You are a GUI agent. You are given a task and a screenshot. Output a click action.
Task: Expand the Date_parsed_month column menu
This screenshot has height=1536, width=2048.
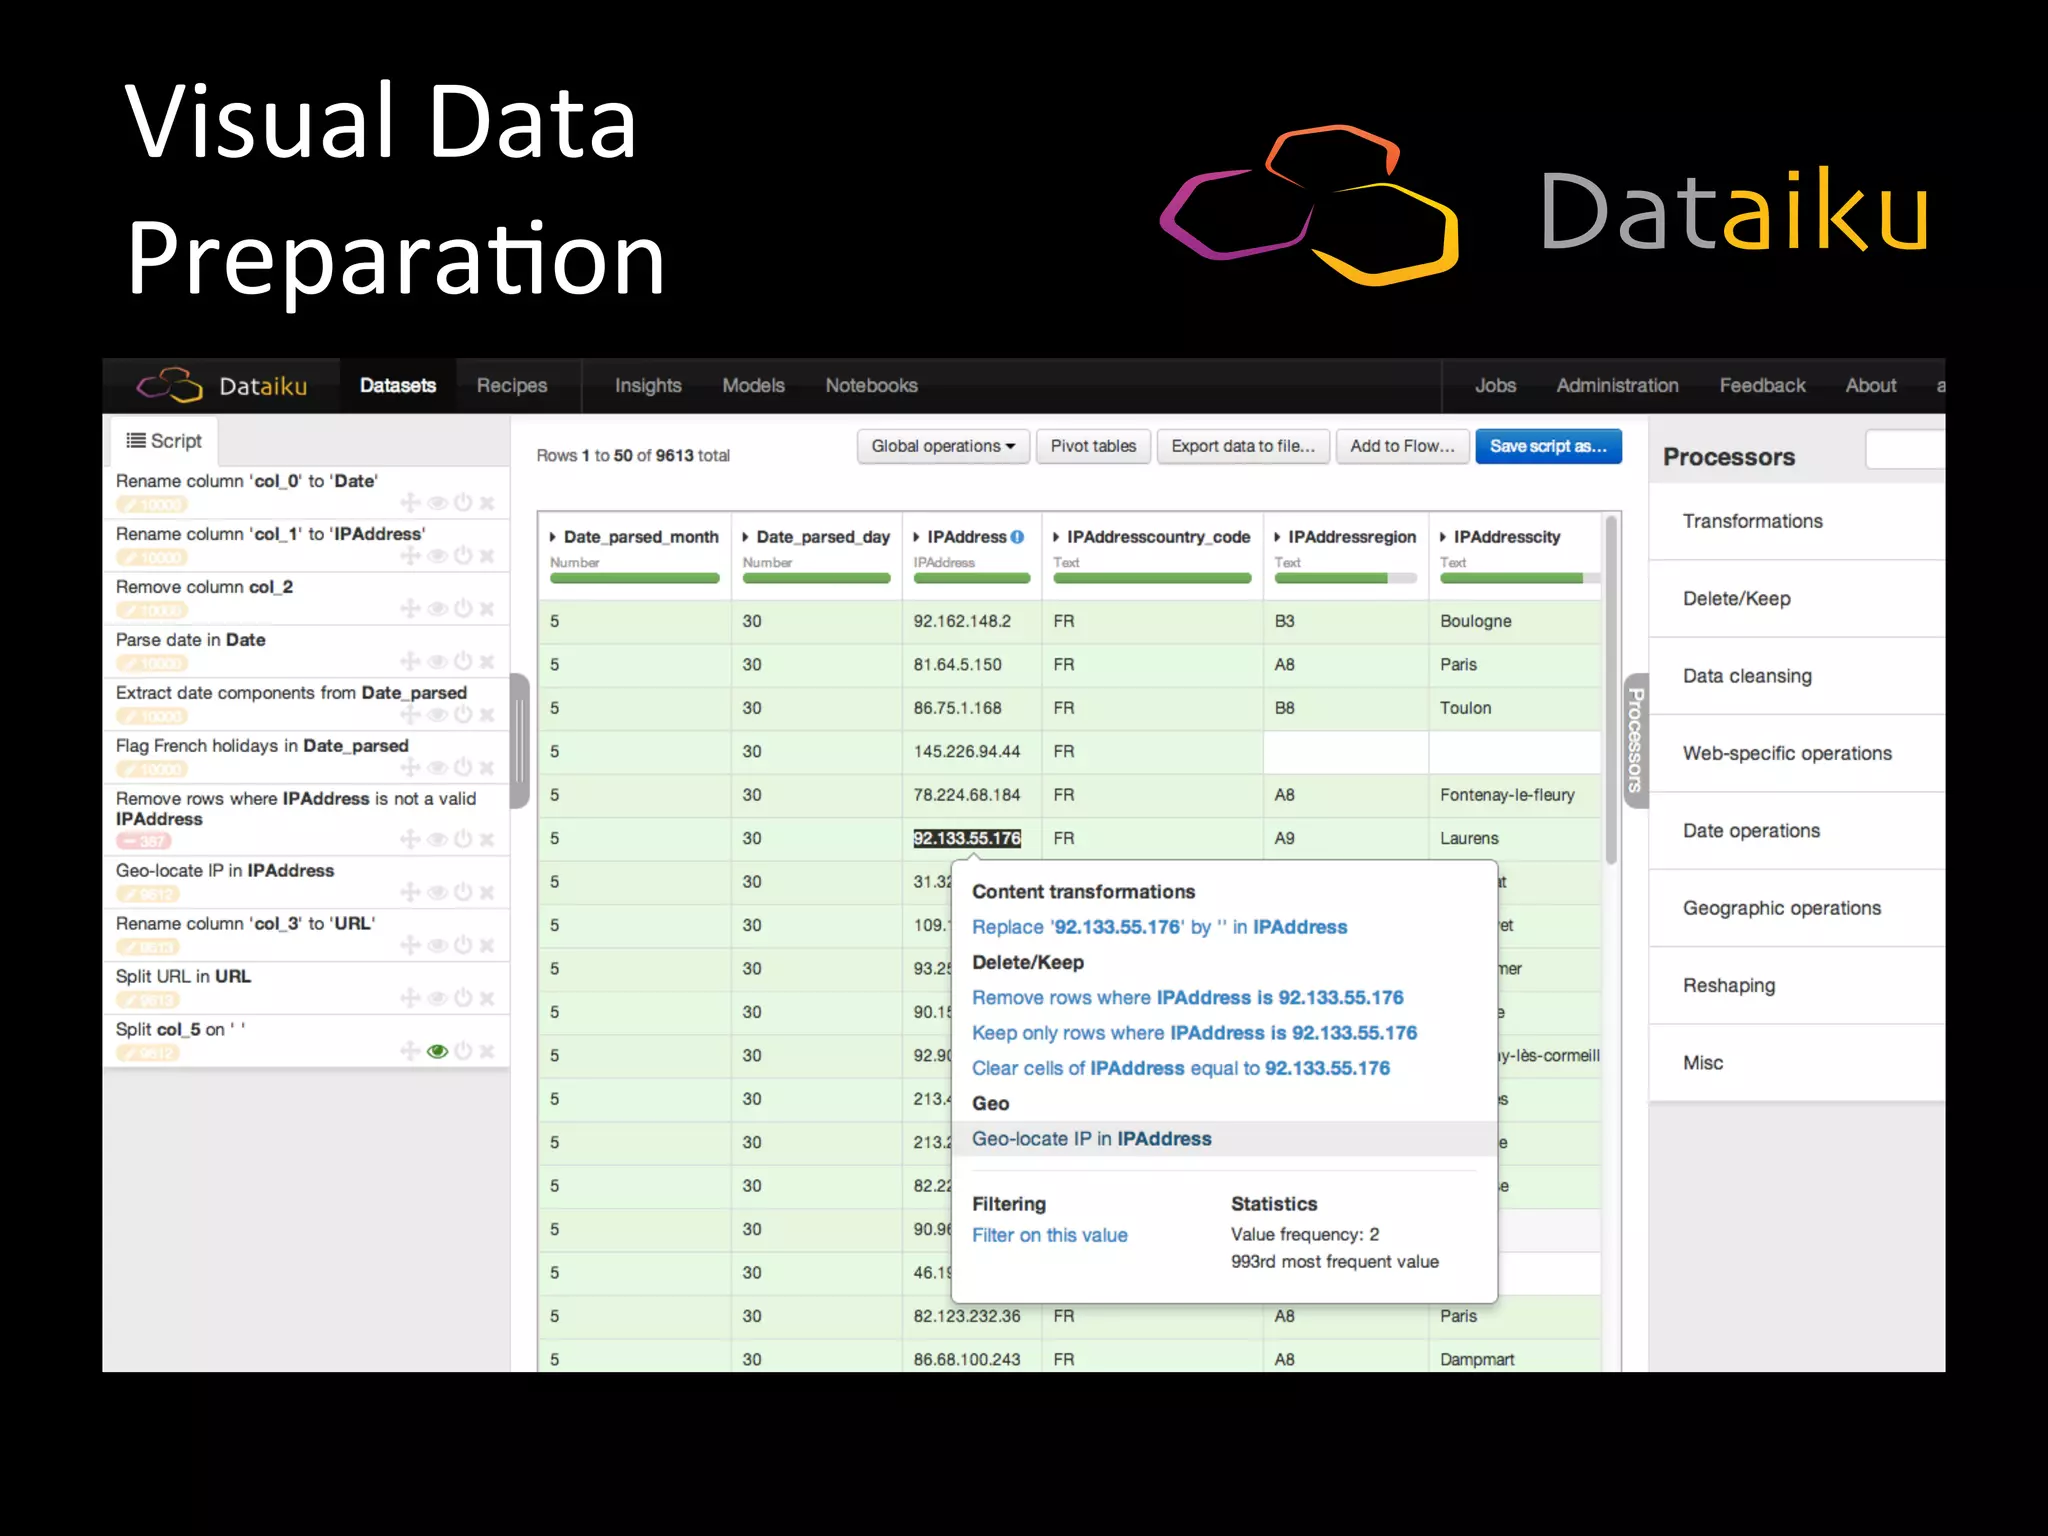pyautogui.click(x=553, y=537)
